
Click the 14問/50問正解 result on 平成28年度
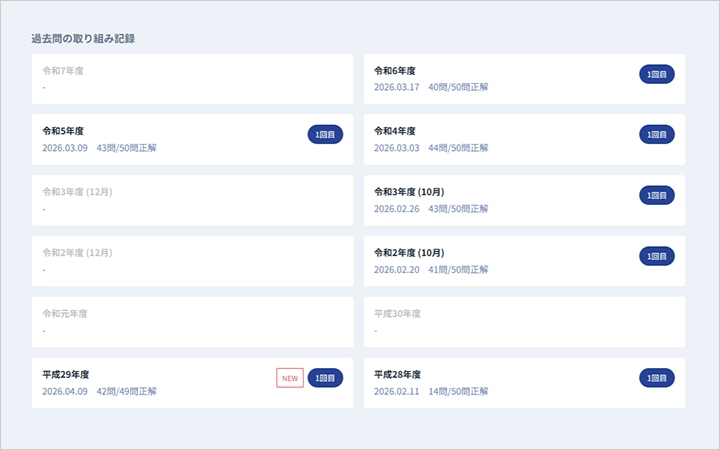click(x=458, y=391)
